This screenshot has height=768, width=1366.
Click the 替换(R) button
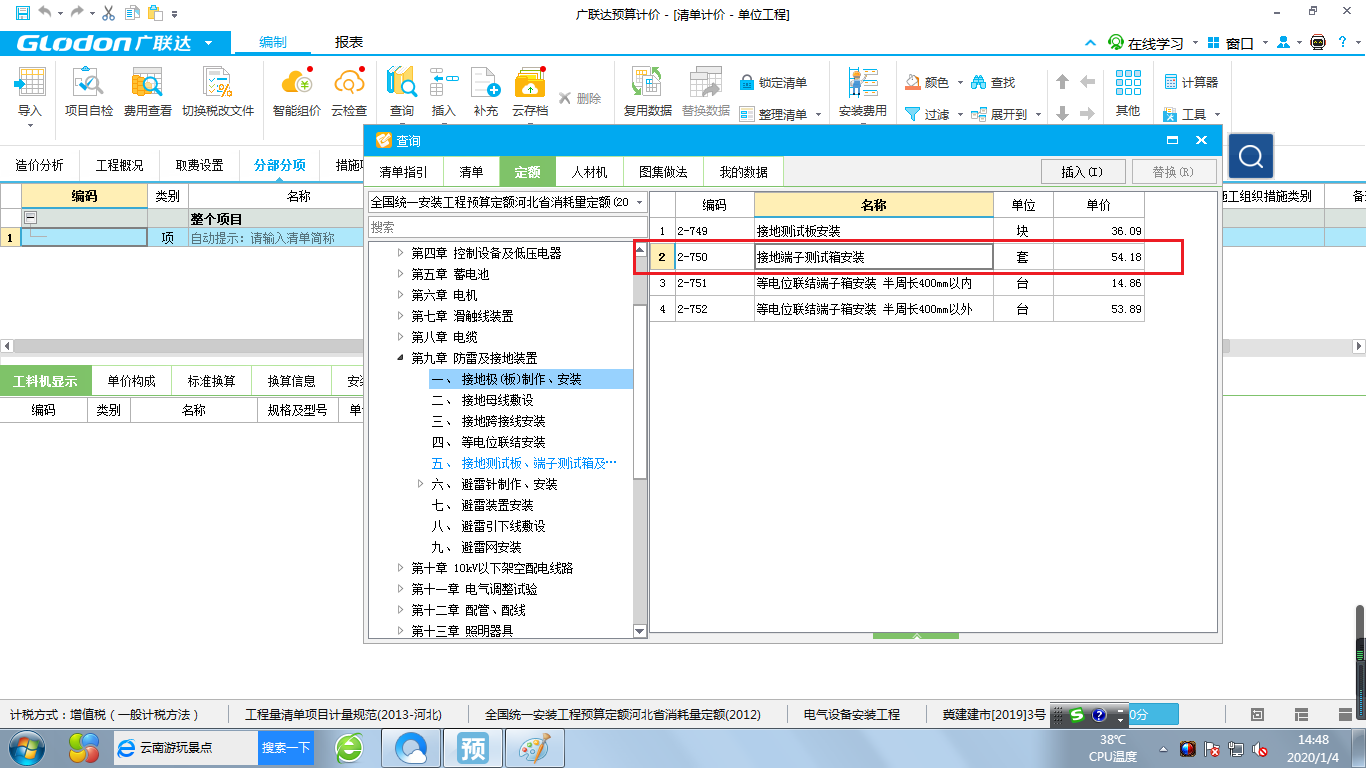coord(1173,171)
